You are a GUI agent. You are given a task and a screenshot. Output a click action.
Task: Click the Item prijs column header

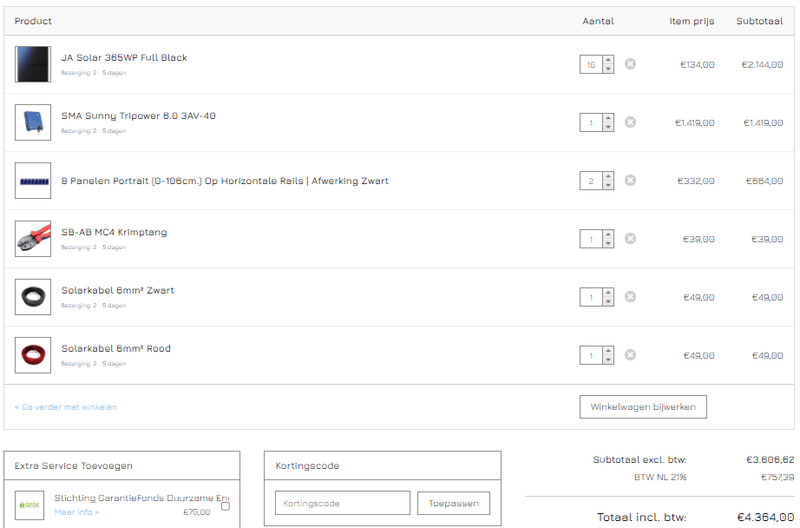(692, 21)
